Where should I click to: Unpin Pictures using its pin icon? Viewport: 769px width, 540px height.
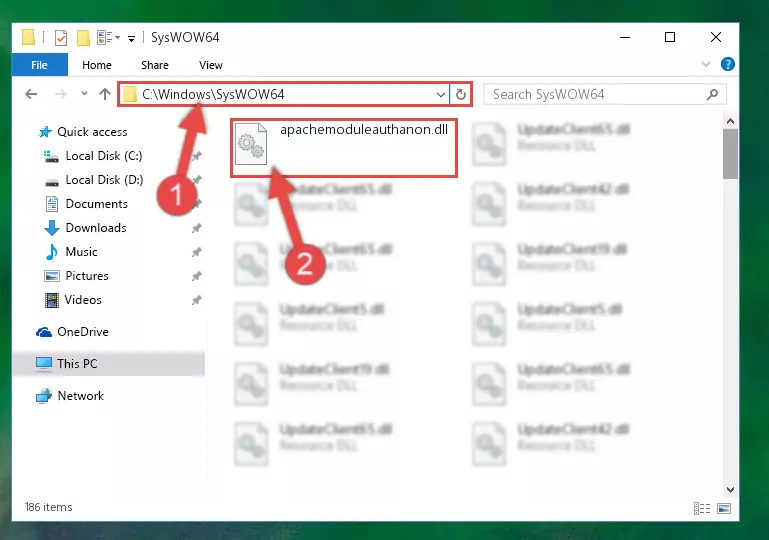(x=197, y=276)
